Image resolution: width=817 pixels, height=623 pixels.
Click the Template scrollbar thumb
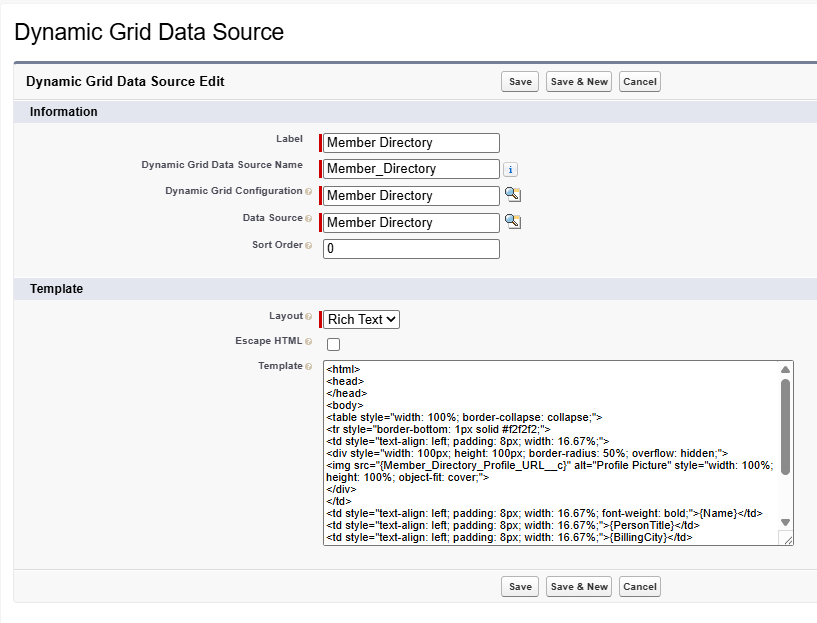click(785, 425)
